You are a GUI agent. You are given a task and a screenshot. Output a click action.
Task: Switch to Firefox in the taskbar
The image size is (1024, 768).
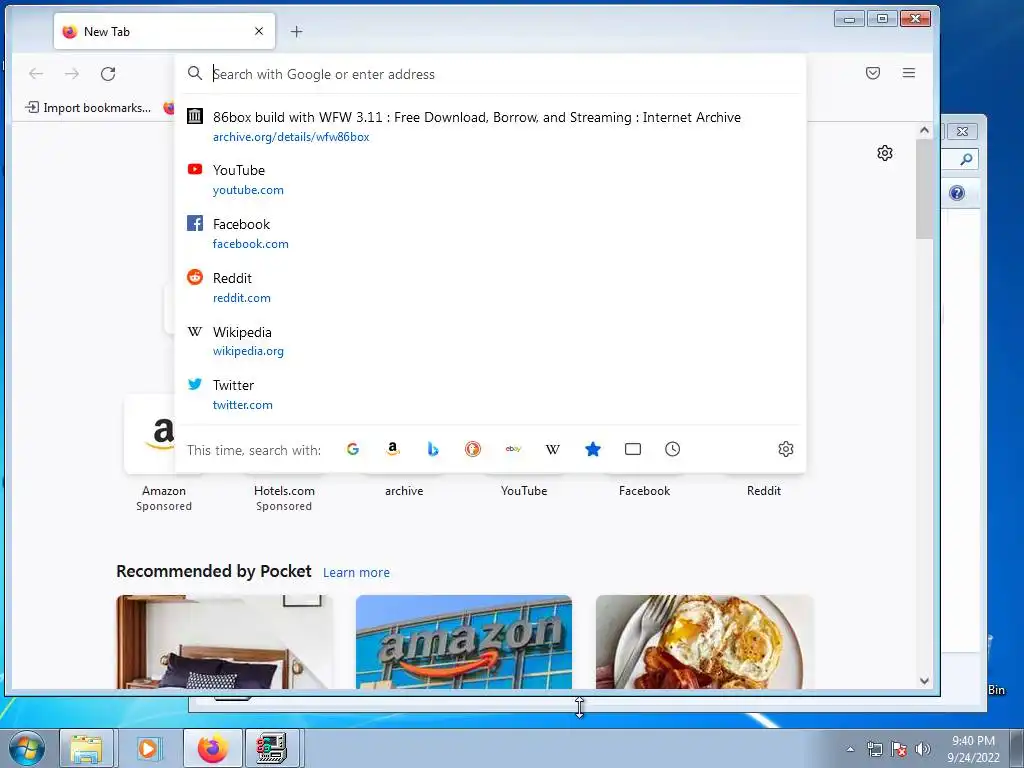tap(213, 748)
